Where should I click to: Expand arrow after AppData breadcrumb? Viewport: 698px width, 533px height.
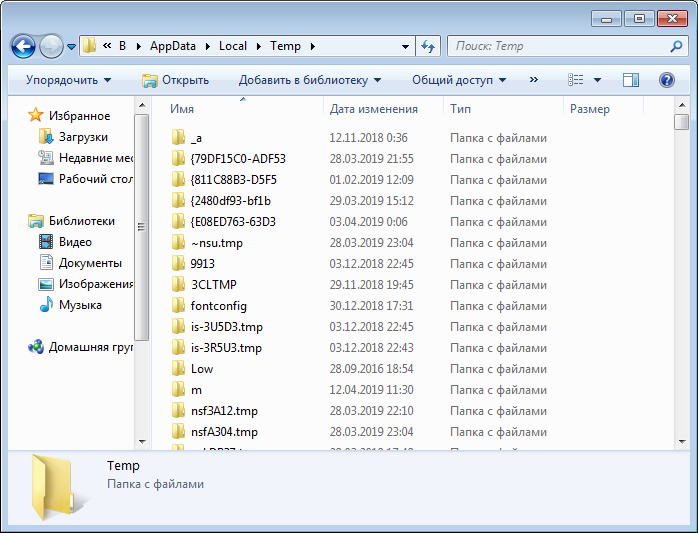tap(207, 46)
